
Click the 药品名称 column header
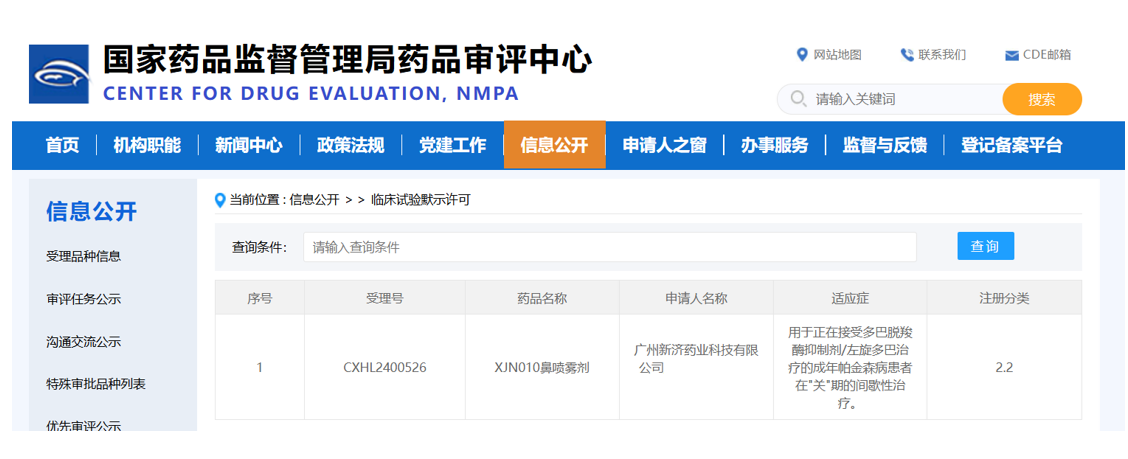542,298
